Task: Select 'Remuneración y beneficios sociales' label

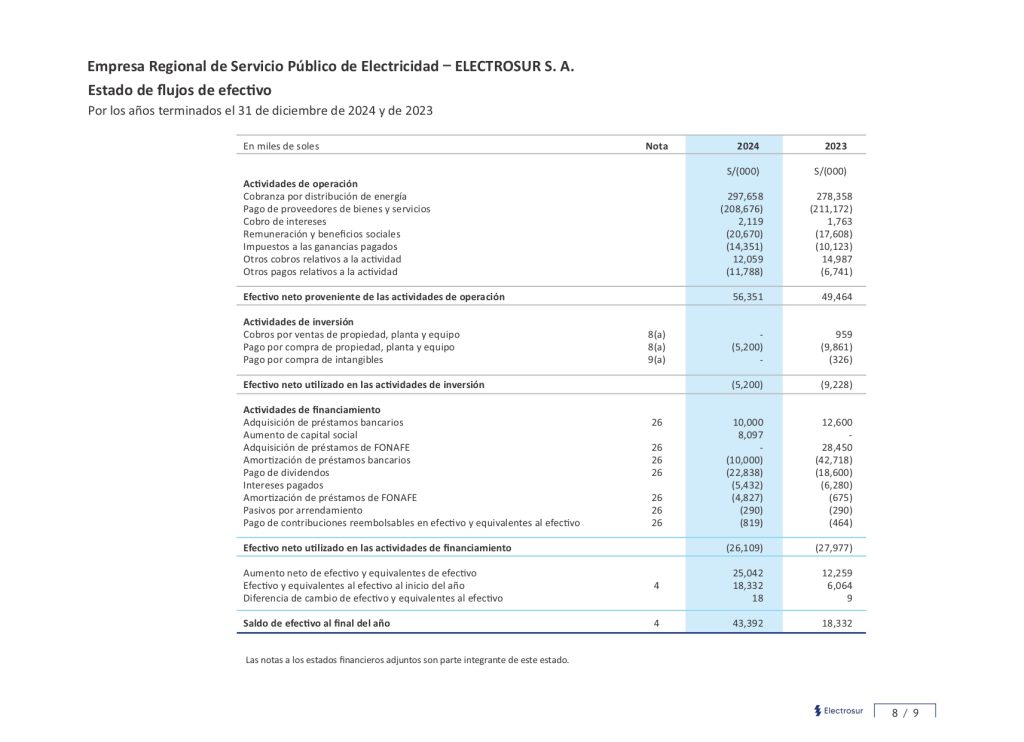Action: click(x=322, y=234)
